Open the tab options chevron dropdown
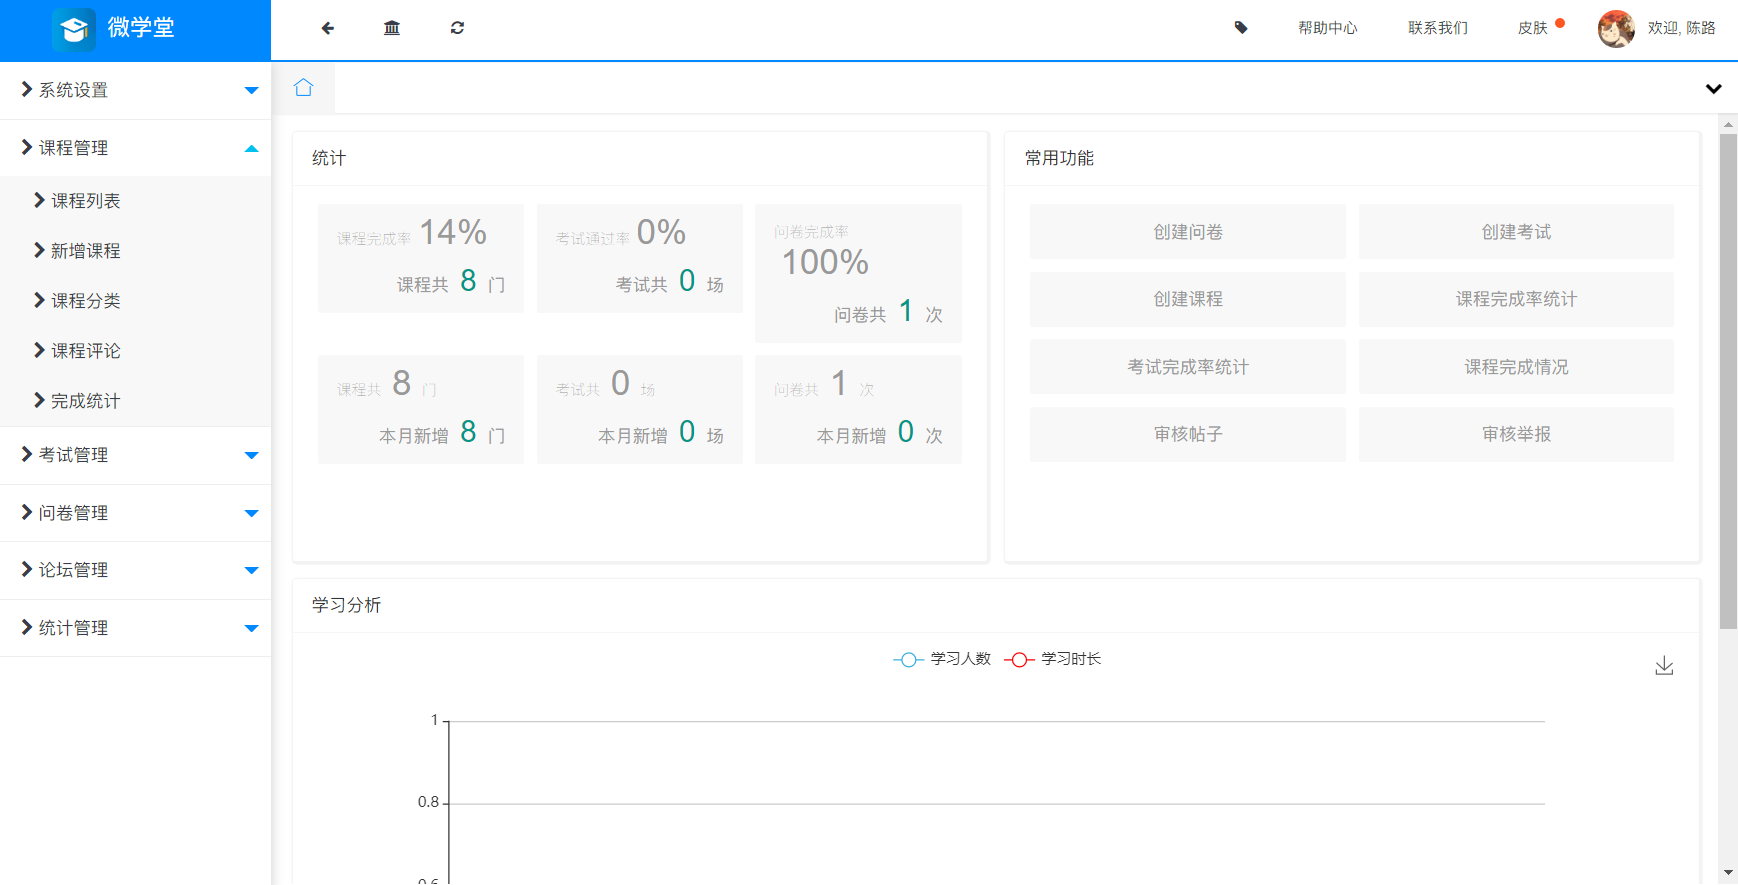Viewport: 1738px width, 885px height. point(1713,89)
